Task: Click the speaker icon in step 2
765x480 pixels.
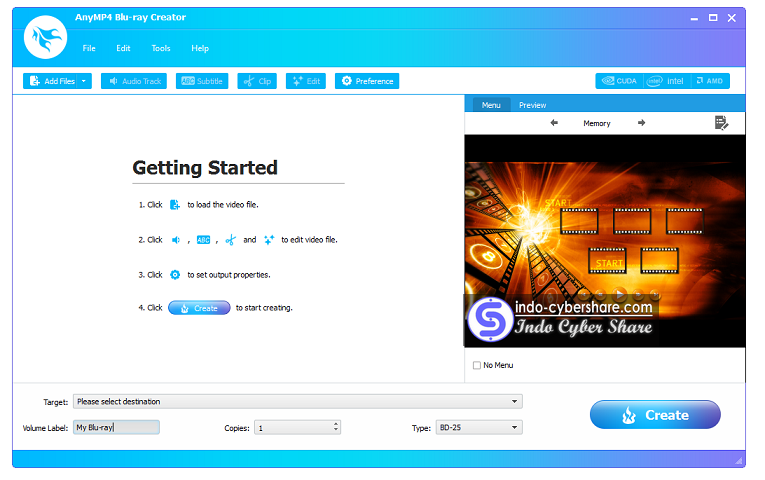Action: (176, 240)
